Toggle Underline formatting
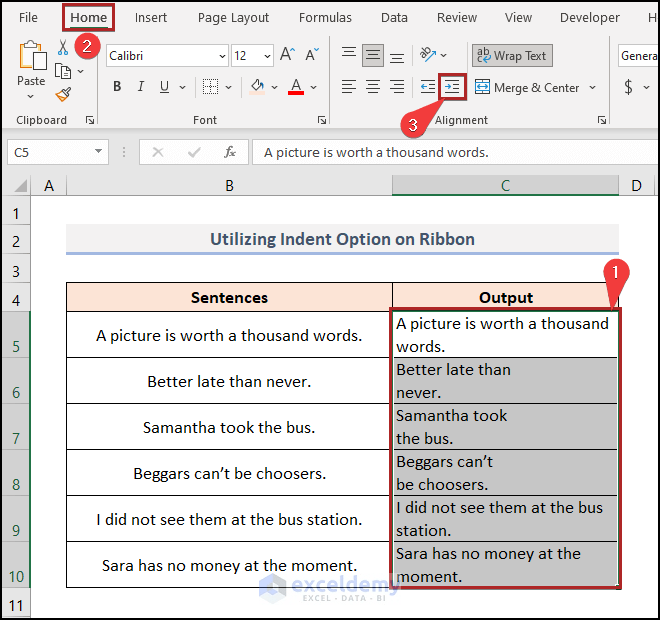Viewport: 660px width, 620px height. (x=164, y=87)
